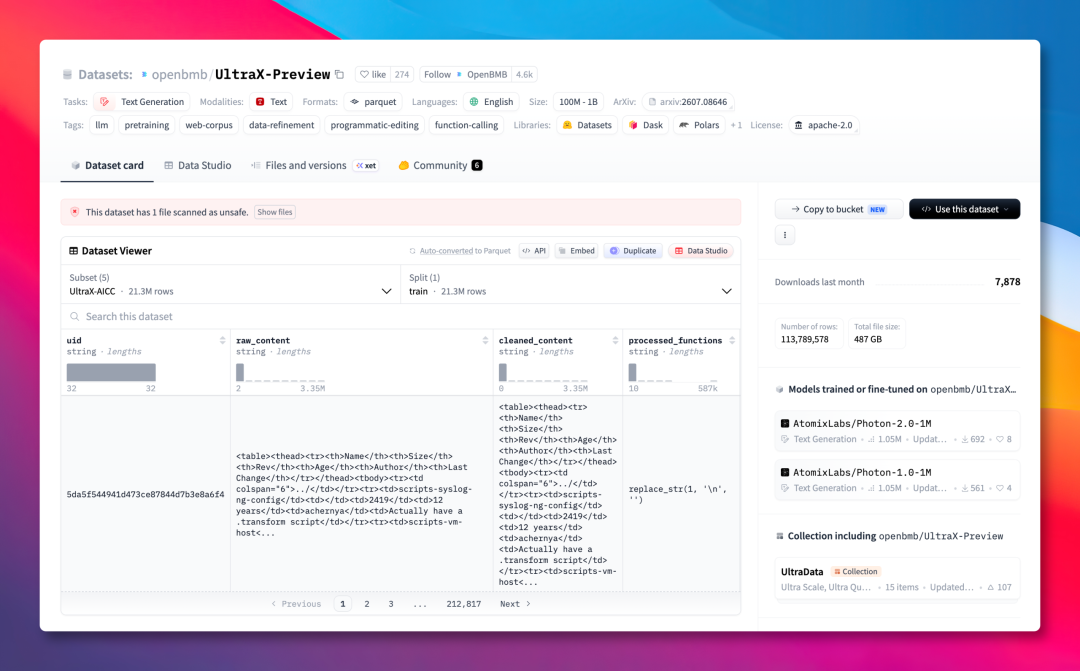This screenshot has width=1080, height=671.
Task: Open the Files and versions tab
Action: (314, 165)
